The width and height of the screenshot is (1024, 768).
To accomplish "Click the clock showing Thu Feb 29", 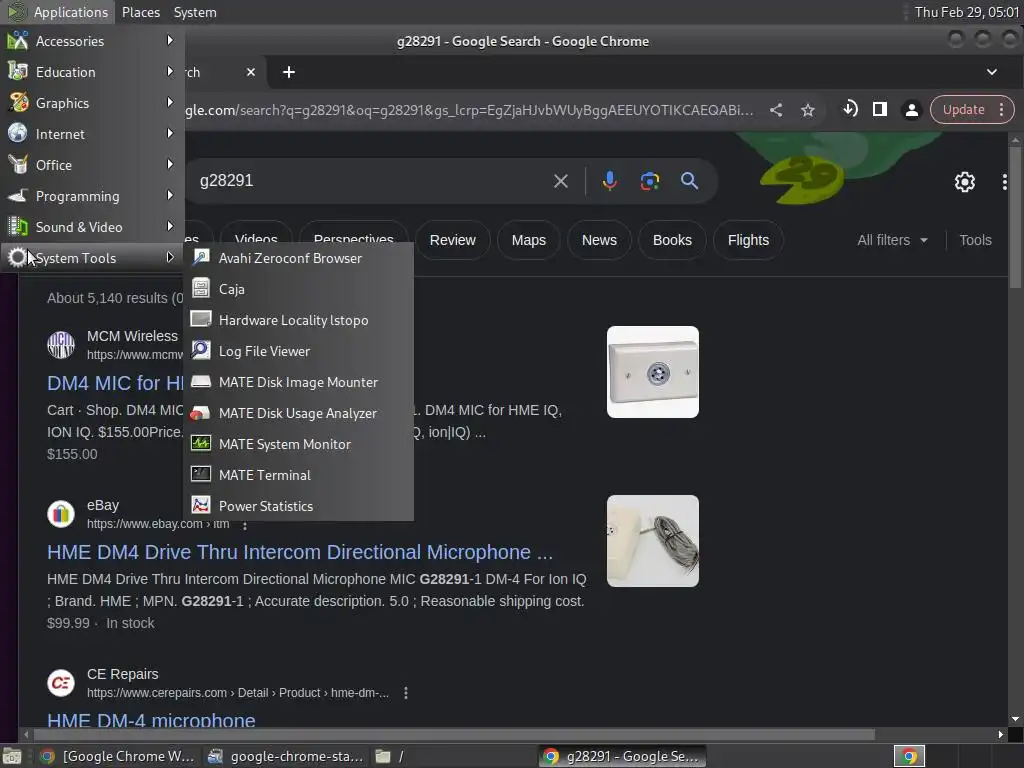I will [x=966, y=12].
